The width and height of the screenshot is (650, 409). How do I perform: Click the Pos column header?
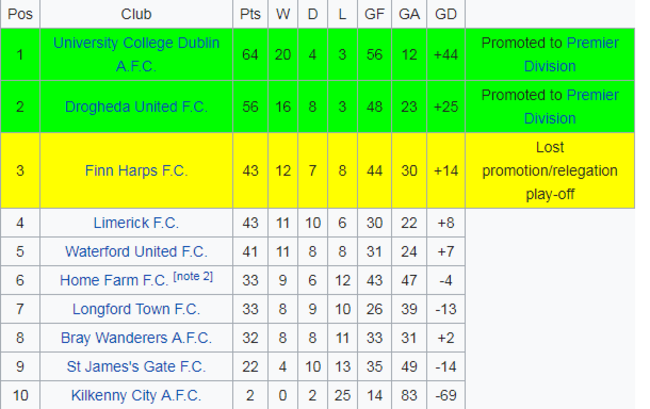coord(19,14)
